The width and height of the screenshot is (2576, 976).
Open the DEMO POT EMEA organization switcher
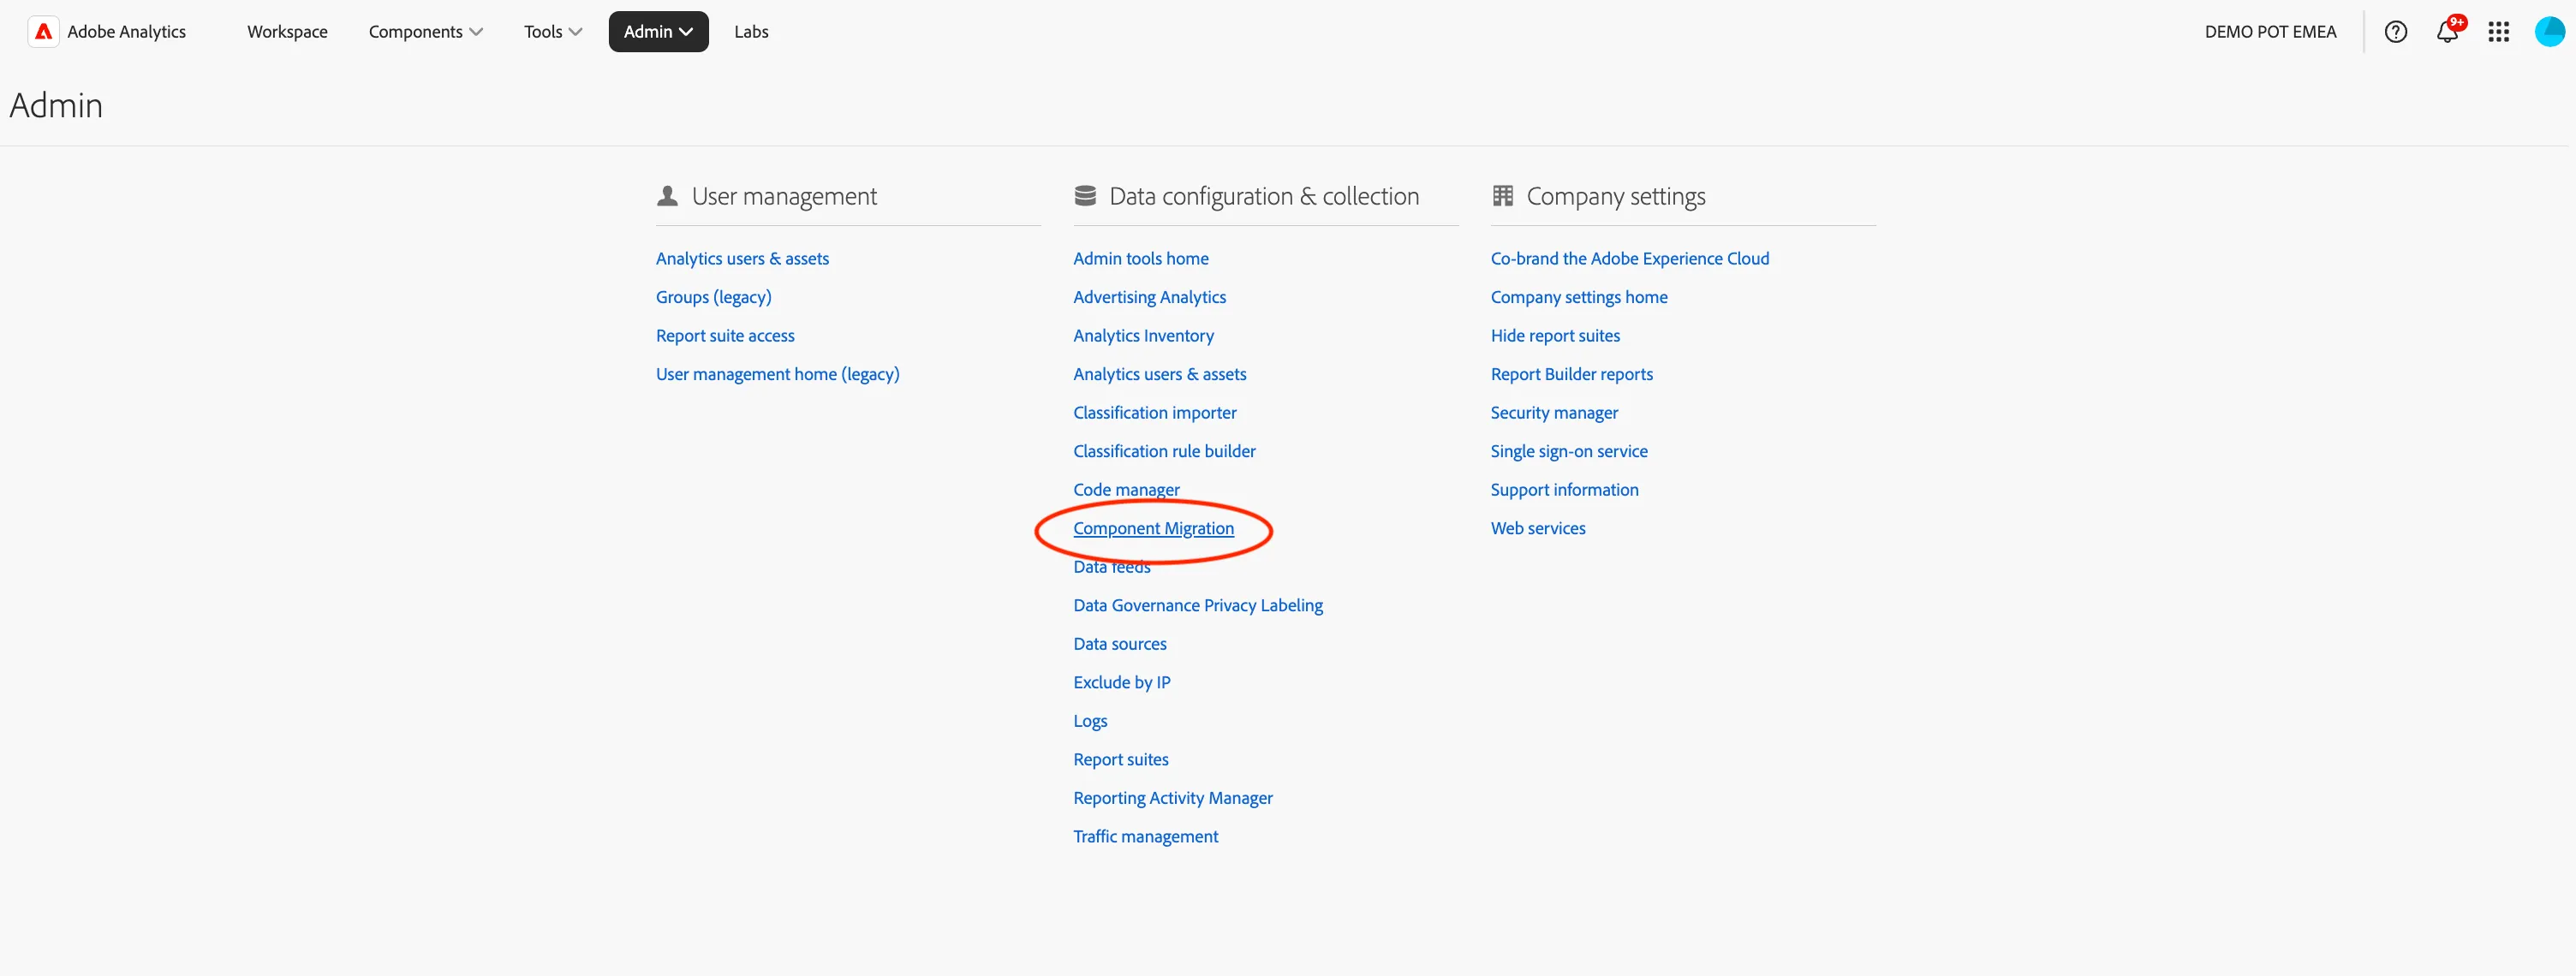point(2270,32)
